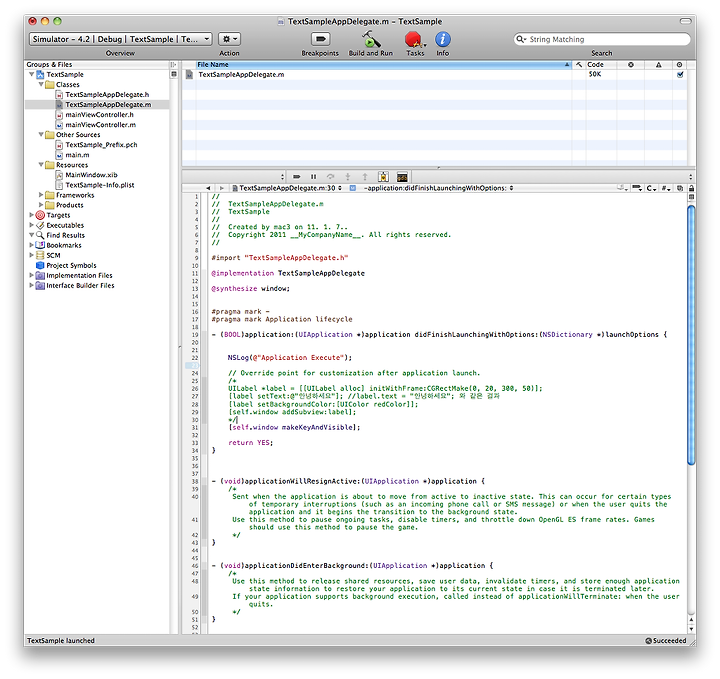Screen dimensions: 720x679
Task: Open the bookmarks popup in navigation bar
Action: coord(623,188)
